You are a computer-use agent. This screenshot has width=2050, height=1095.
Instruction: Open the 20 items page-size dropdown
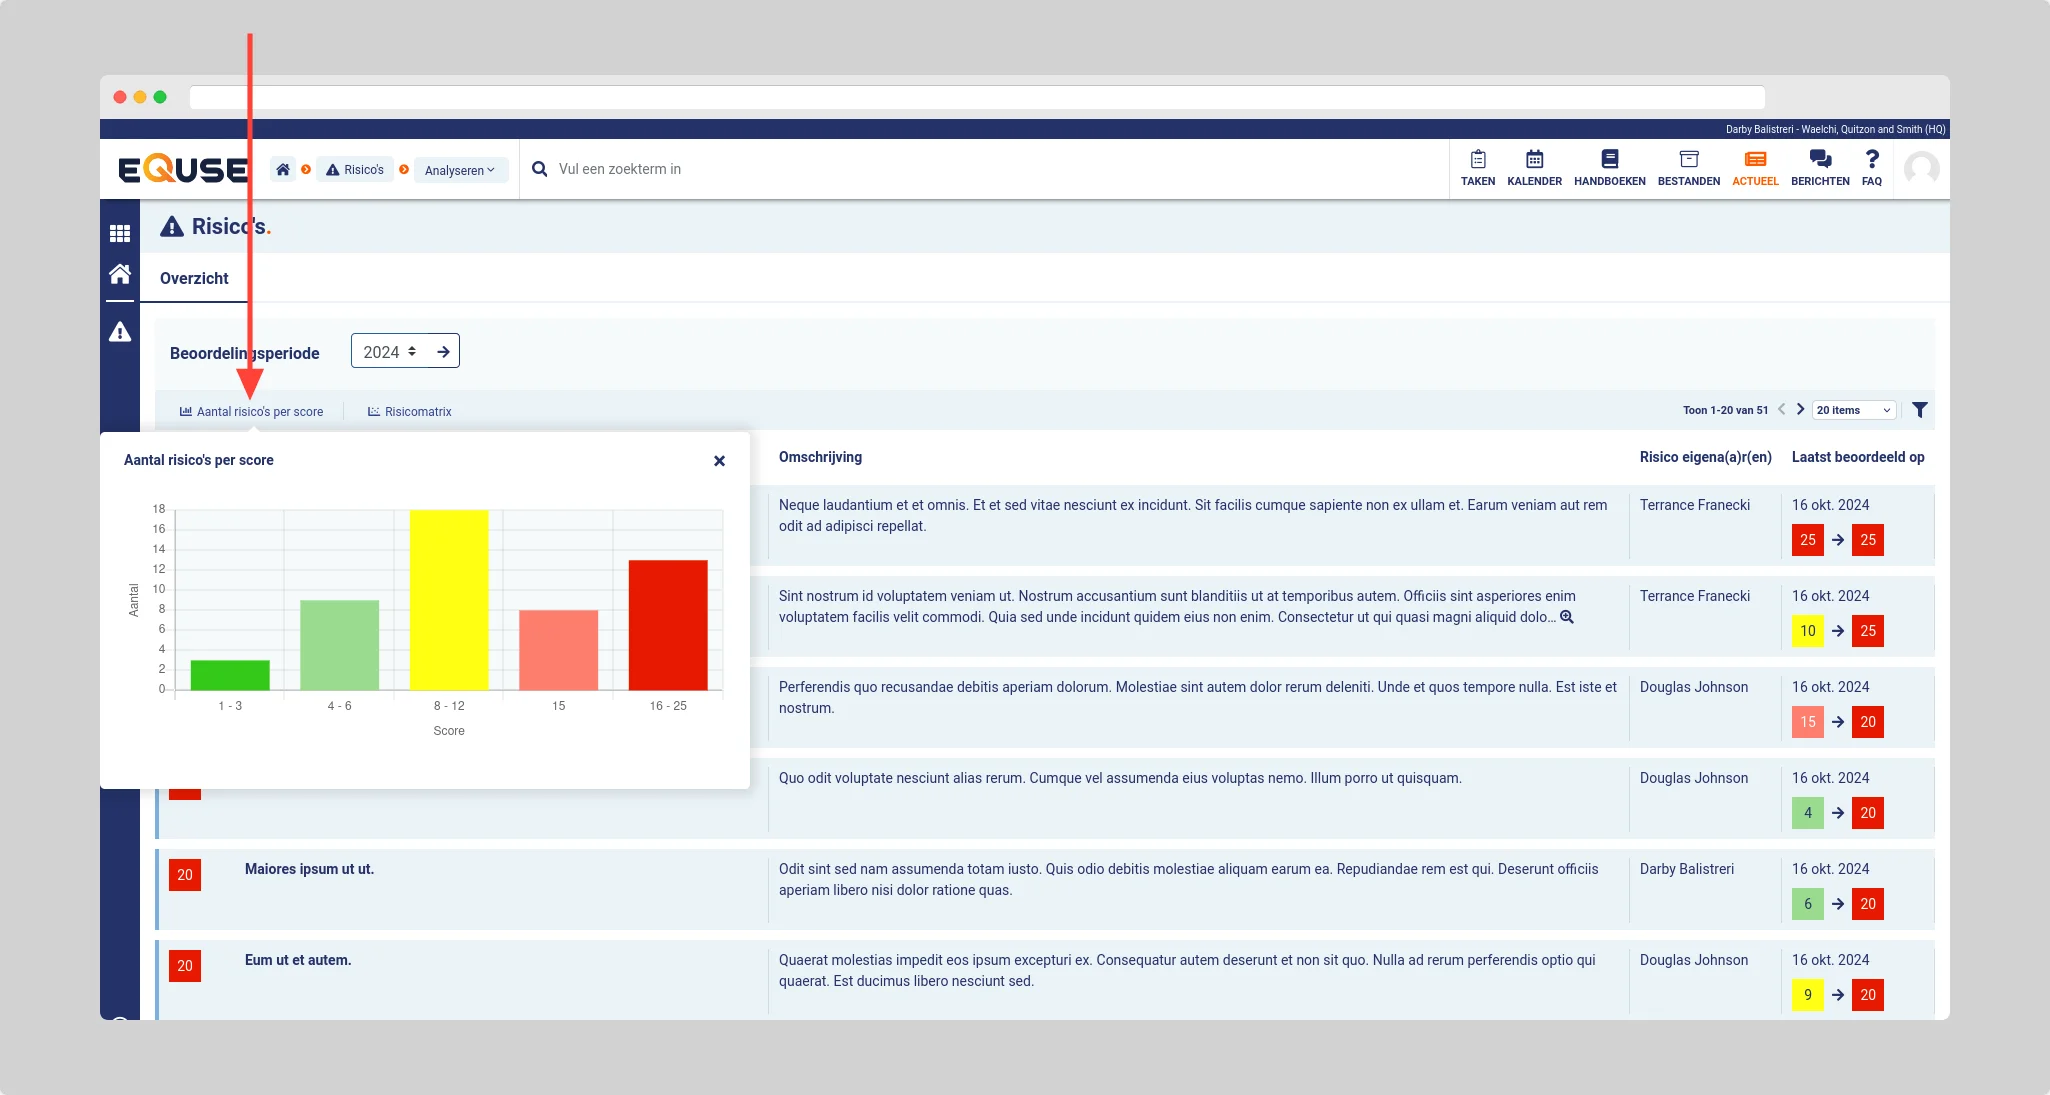[1853, 410]
